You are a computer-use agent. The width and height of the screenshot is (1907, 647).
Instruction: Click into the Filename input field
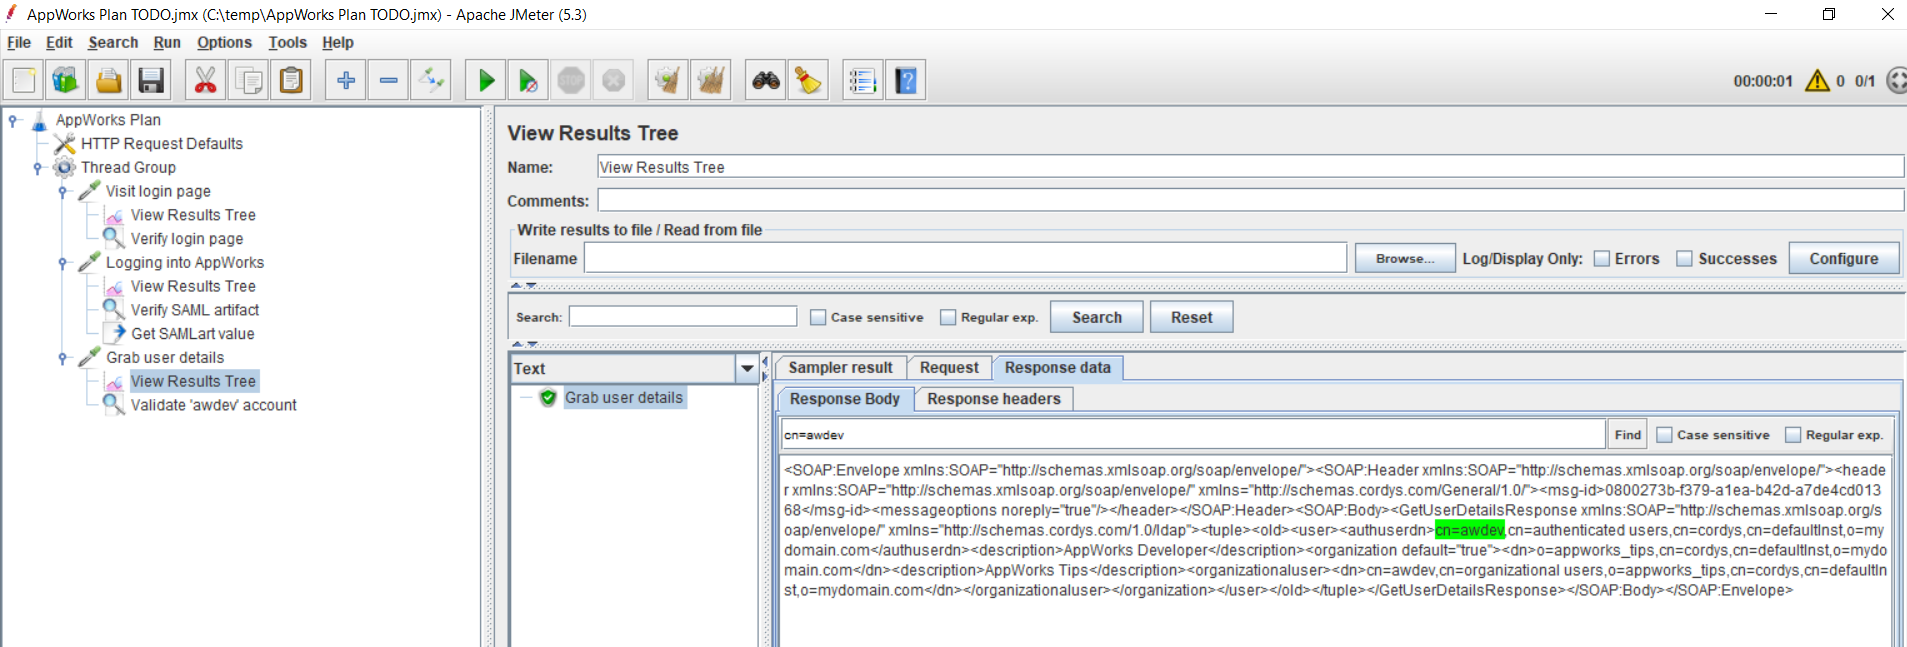964,259
